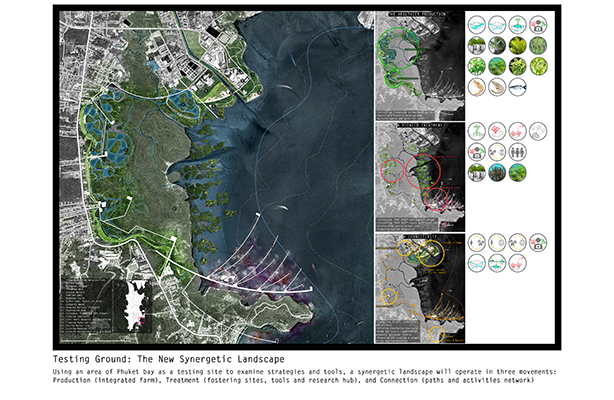This screenshot has height=400, width=614.
Task: Select the camera icon in treatment icon group
Action: pyautogui.click(x=476, y=154)
